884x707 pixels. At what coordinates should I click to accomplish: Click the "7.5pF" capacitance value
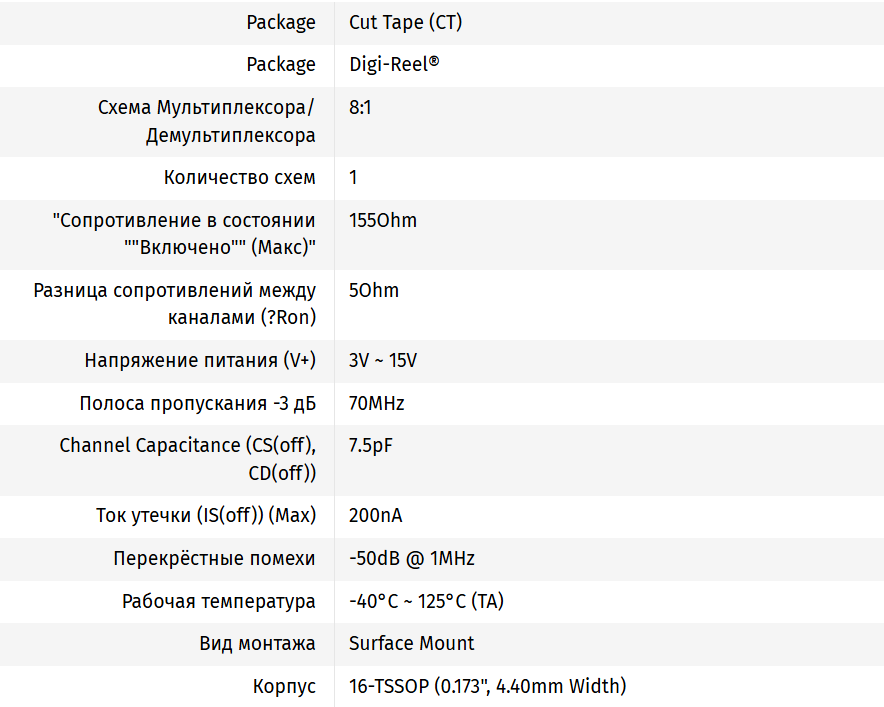[x=371, y=445]
